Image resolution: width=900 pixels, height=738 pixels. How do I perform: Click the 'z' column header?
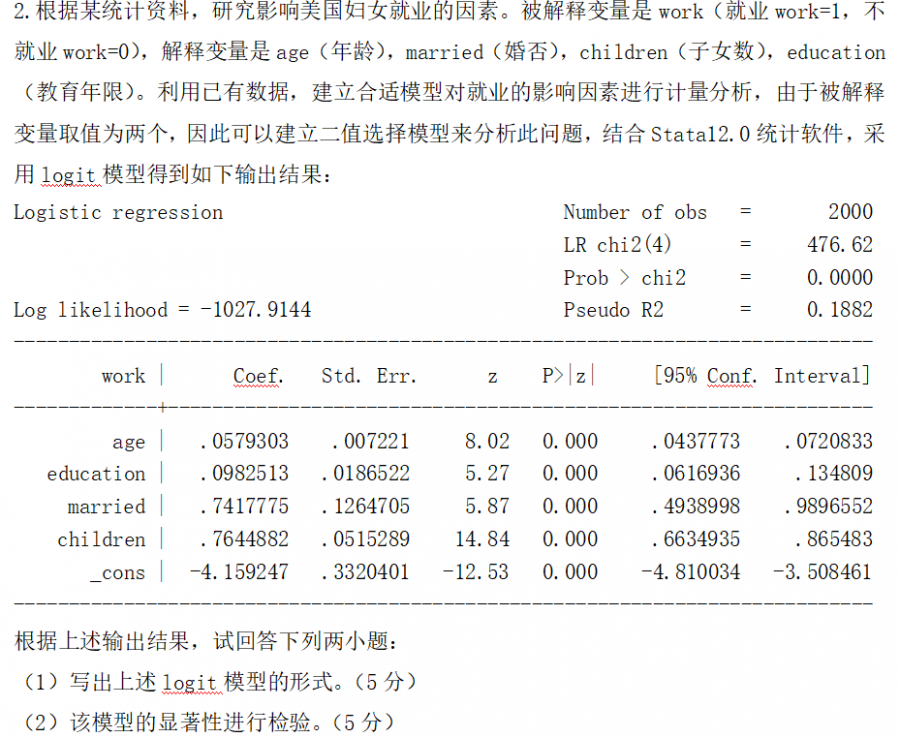(x=492, y=378)
